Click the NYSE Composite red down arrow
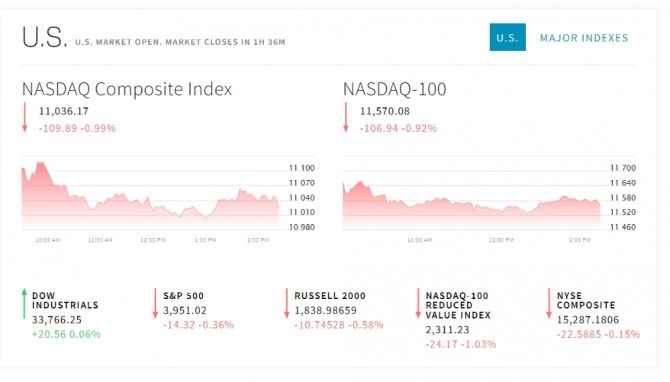 [549, 303]
